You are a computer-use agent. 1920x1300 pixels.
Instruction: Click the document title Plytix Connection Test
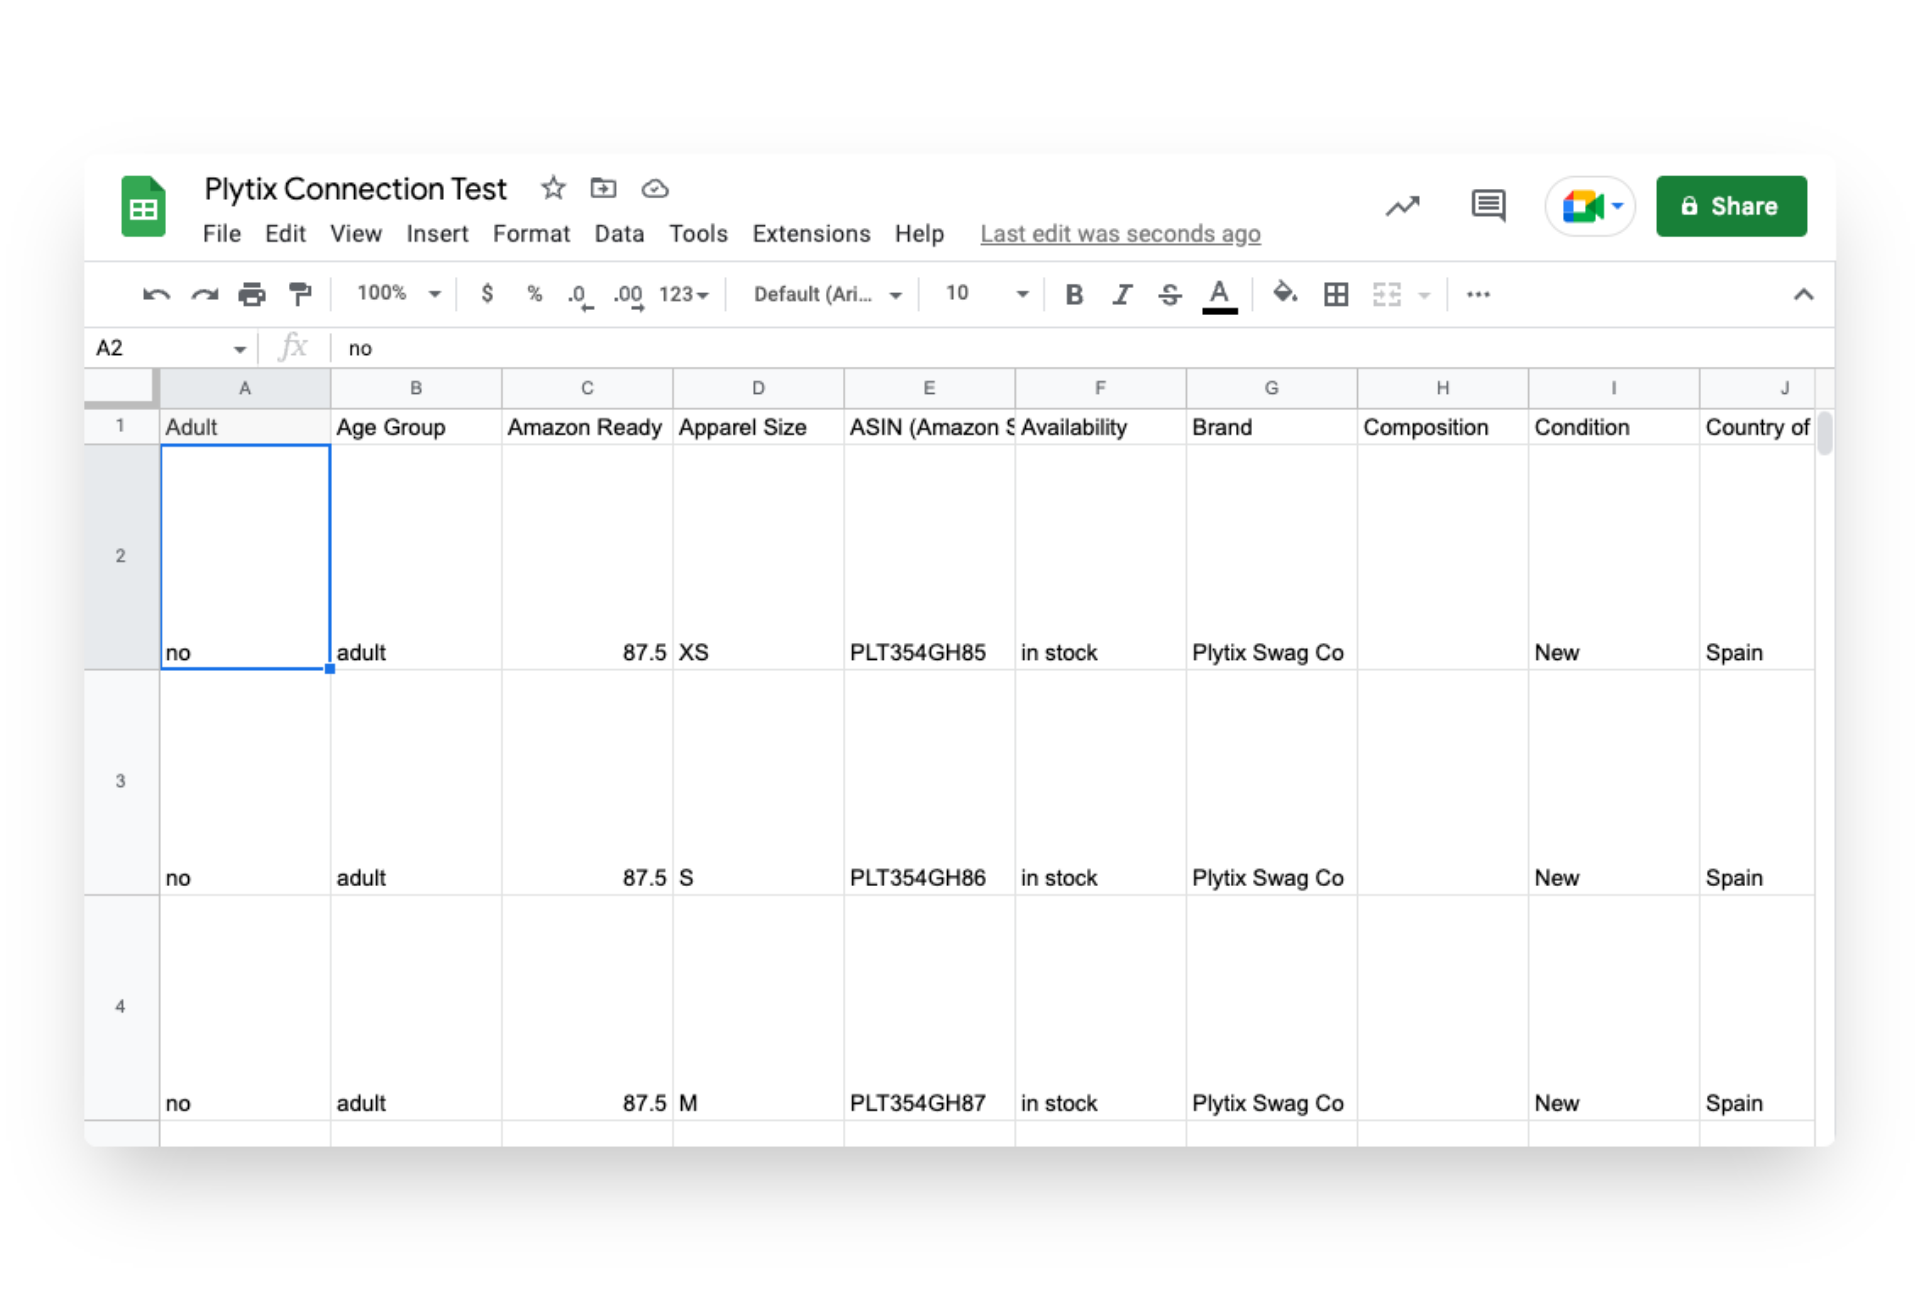(355, 188)
